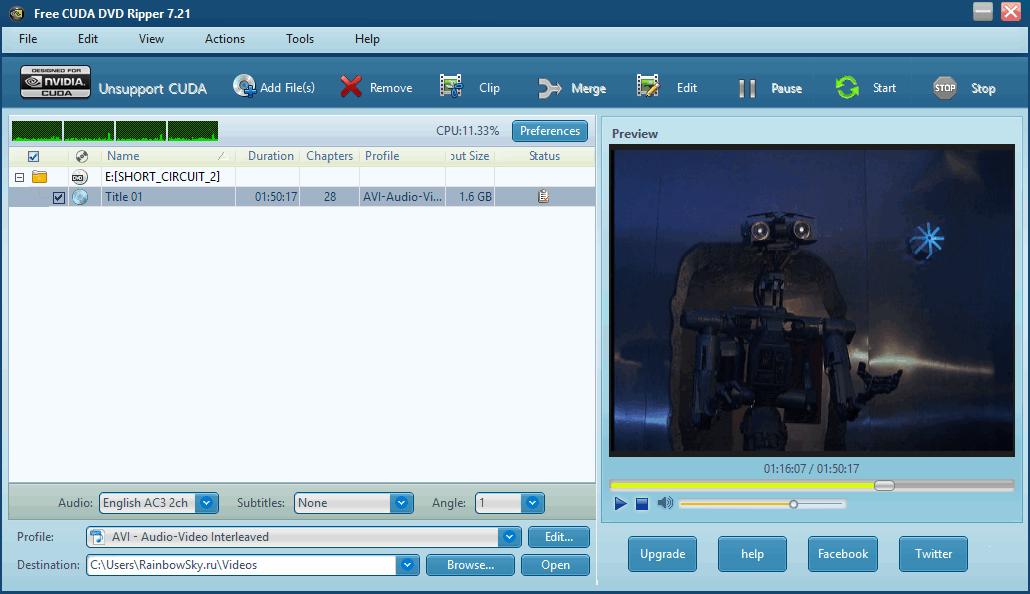Open the Subtitles dropdown

point(401,503)
